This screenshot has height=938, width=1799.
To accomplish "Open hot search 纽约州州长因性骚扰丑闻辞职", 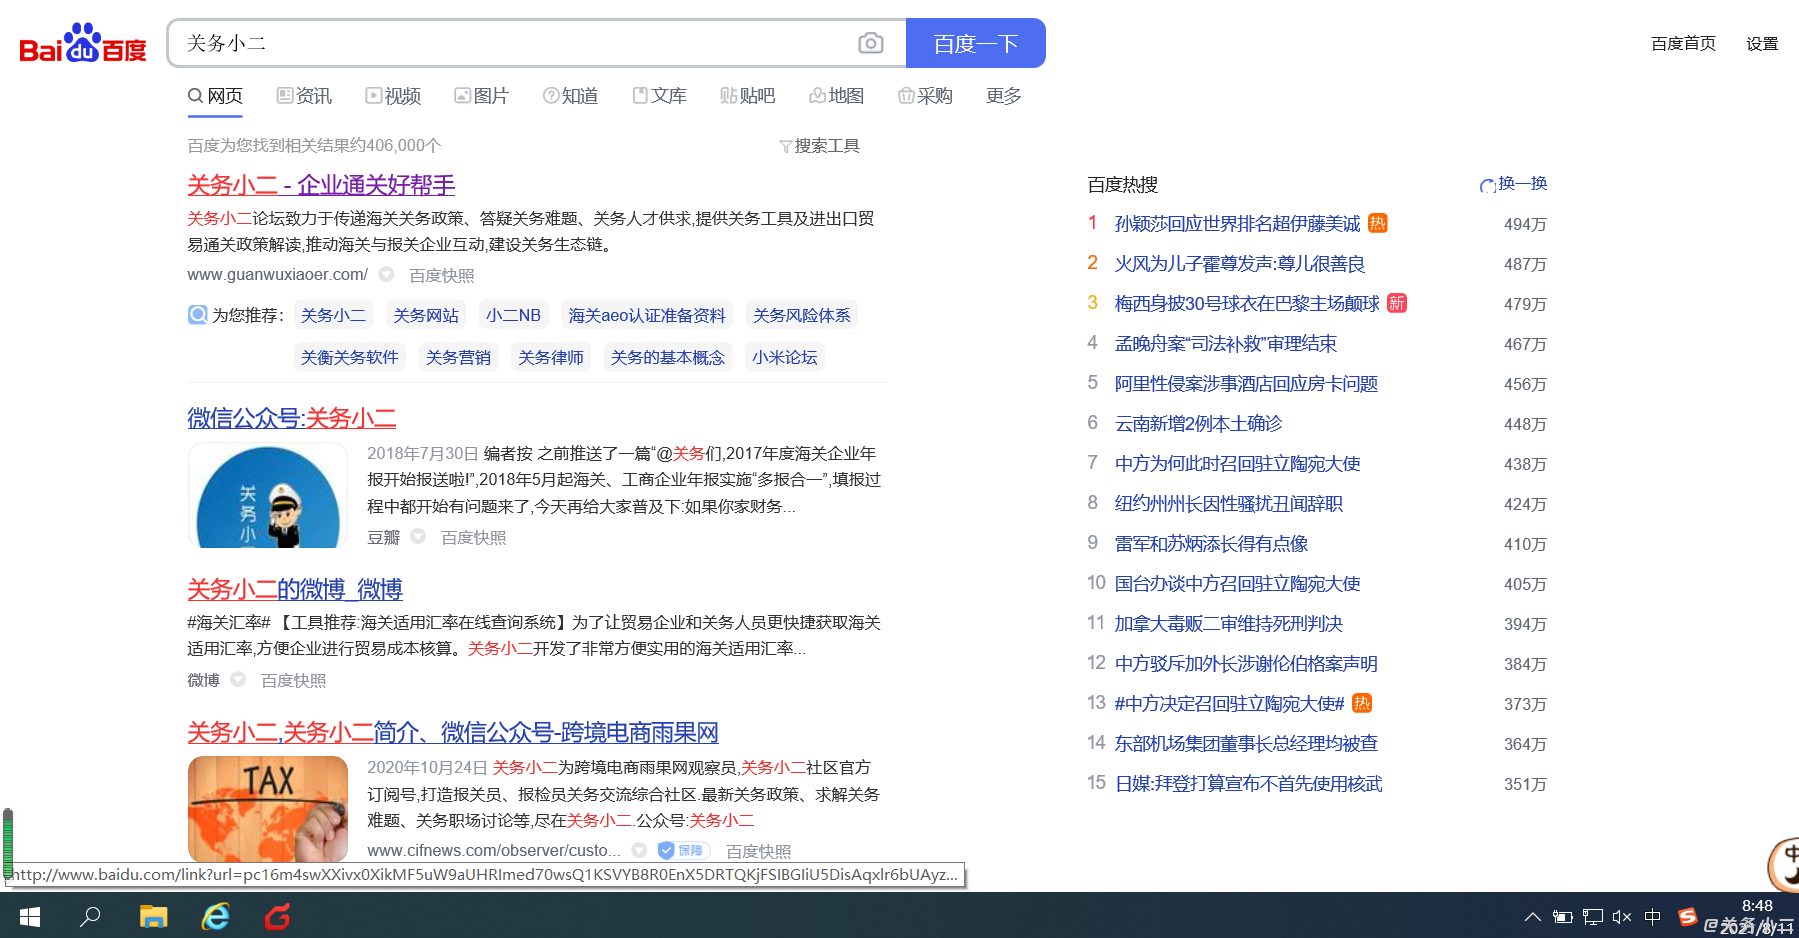I will pyautogui.click(x=1229, y=504).
